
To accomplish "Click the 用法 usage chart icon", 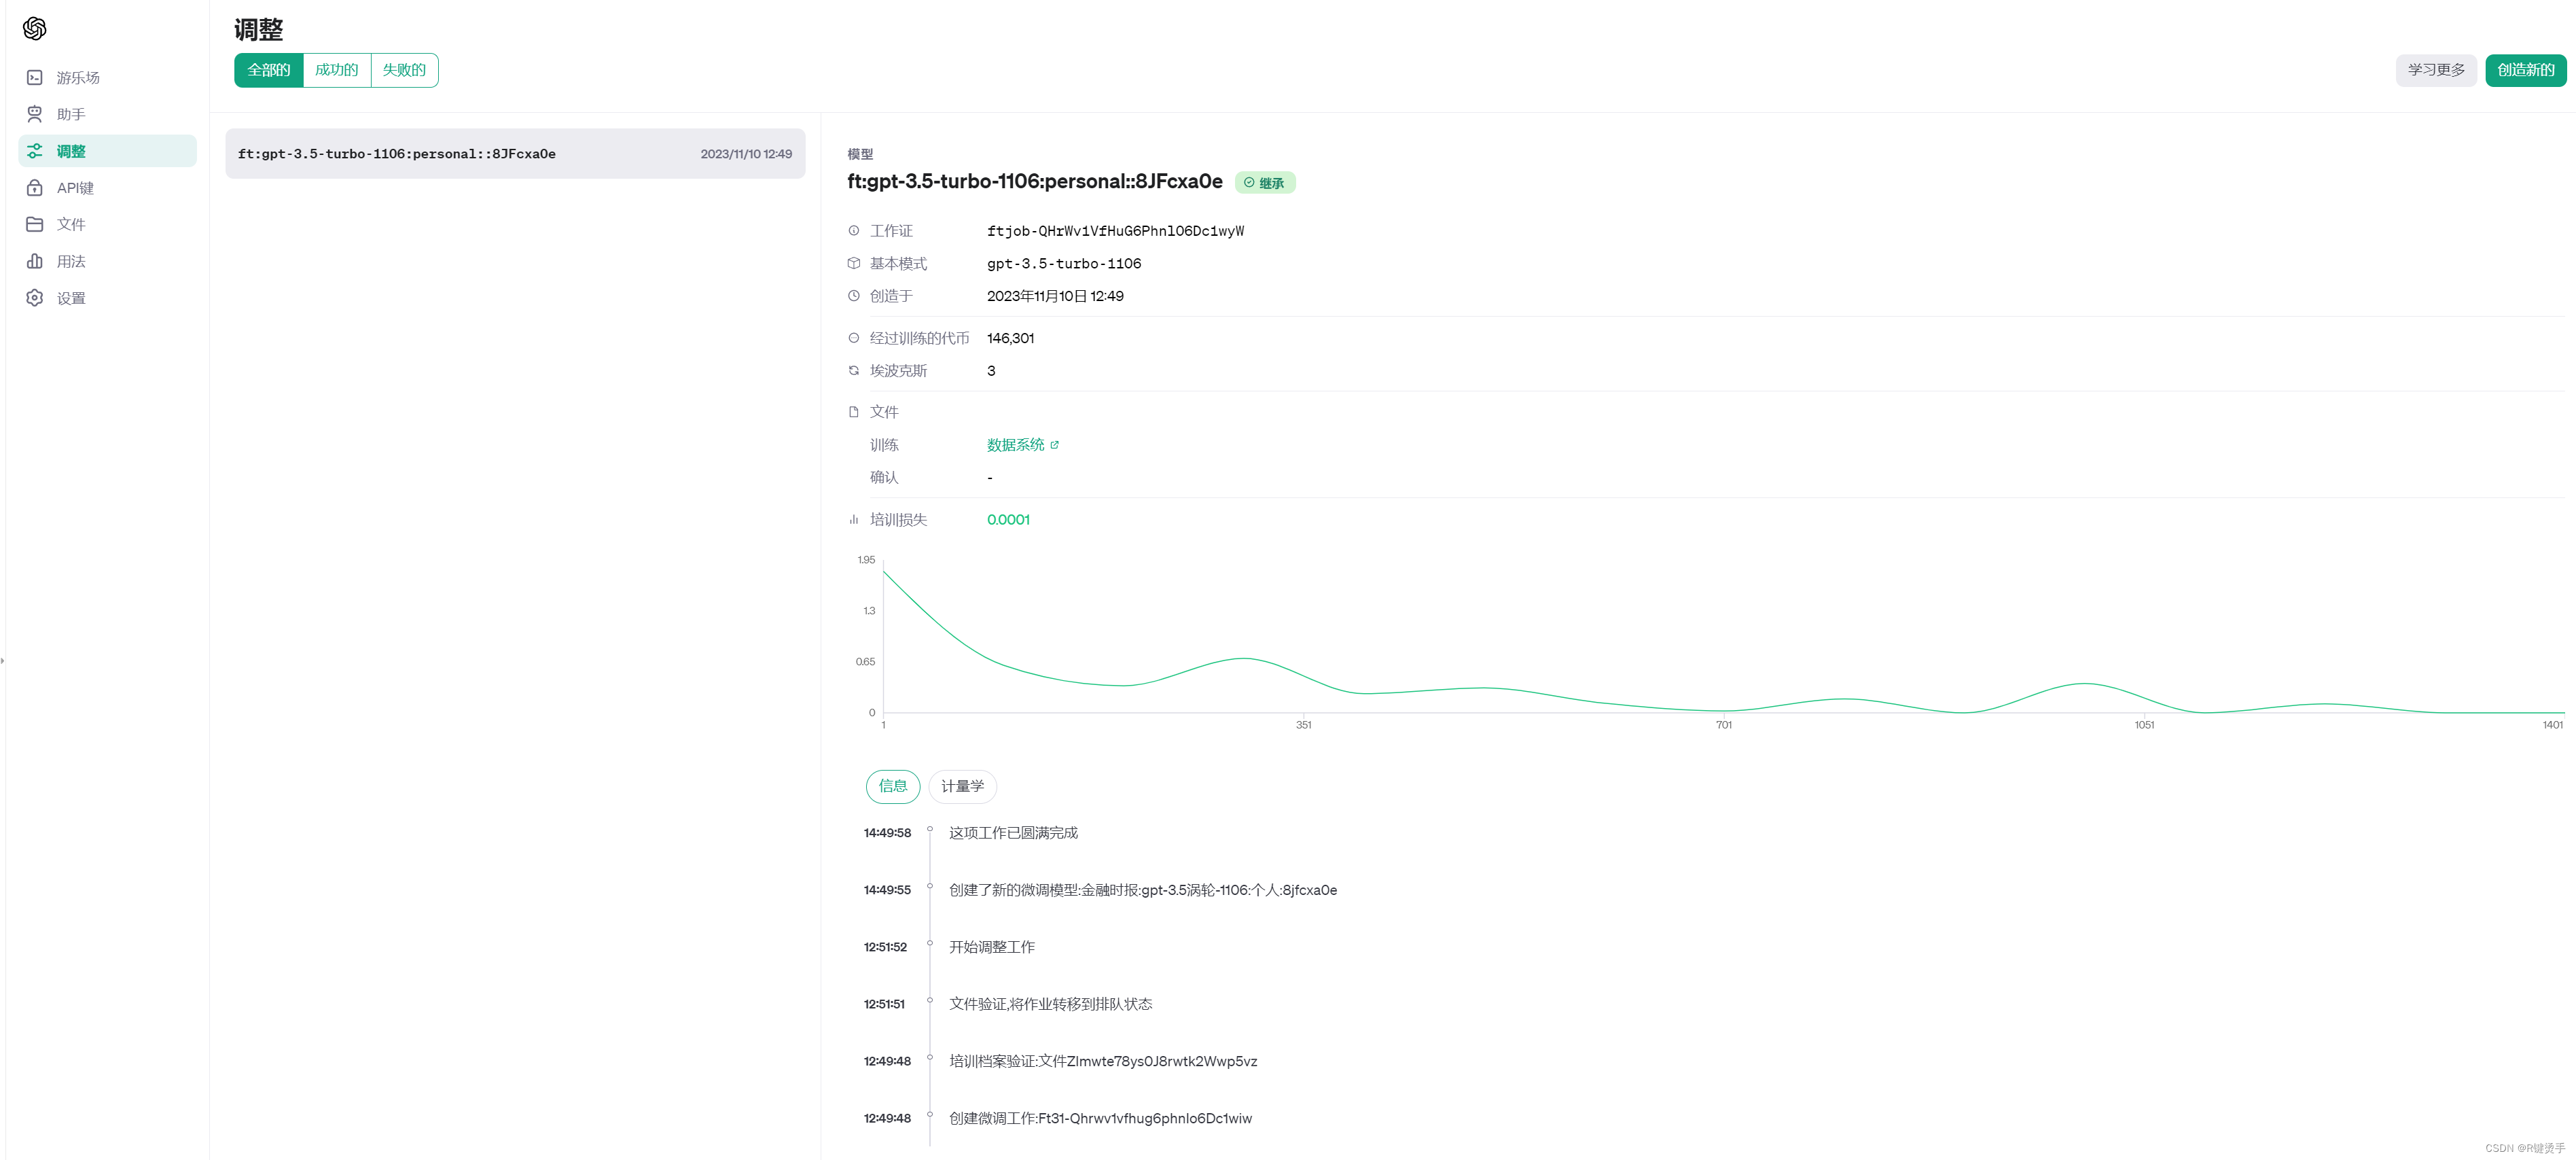I will point(35,261).
